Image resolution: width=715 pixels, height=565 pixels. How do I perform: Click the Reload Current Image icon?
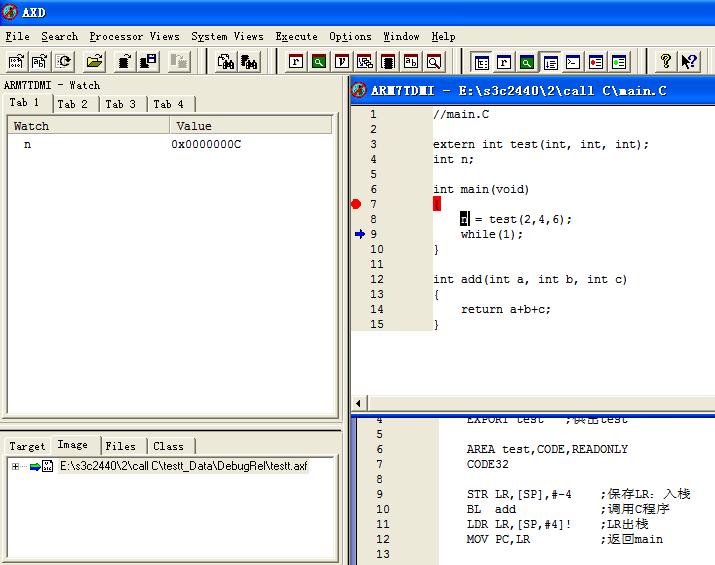(x=64, y=62)
